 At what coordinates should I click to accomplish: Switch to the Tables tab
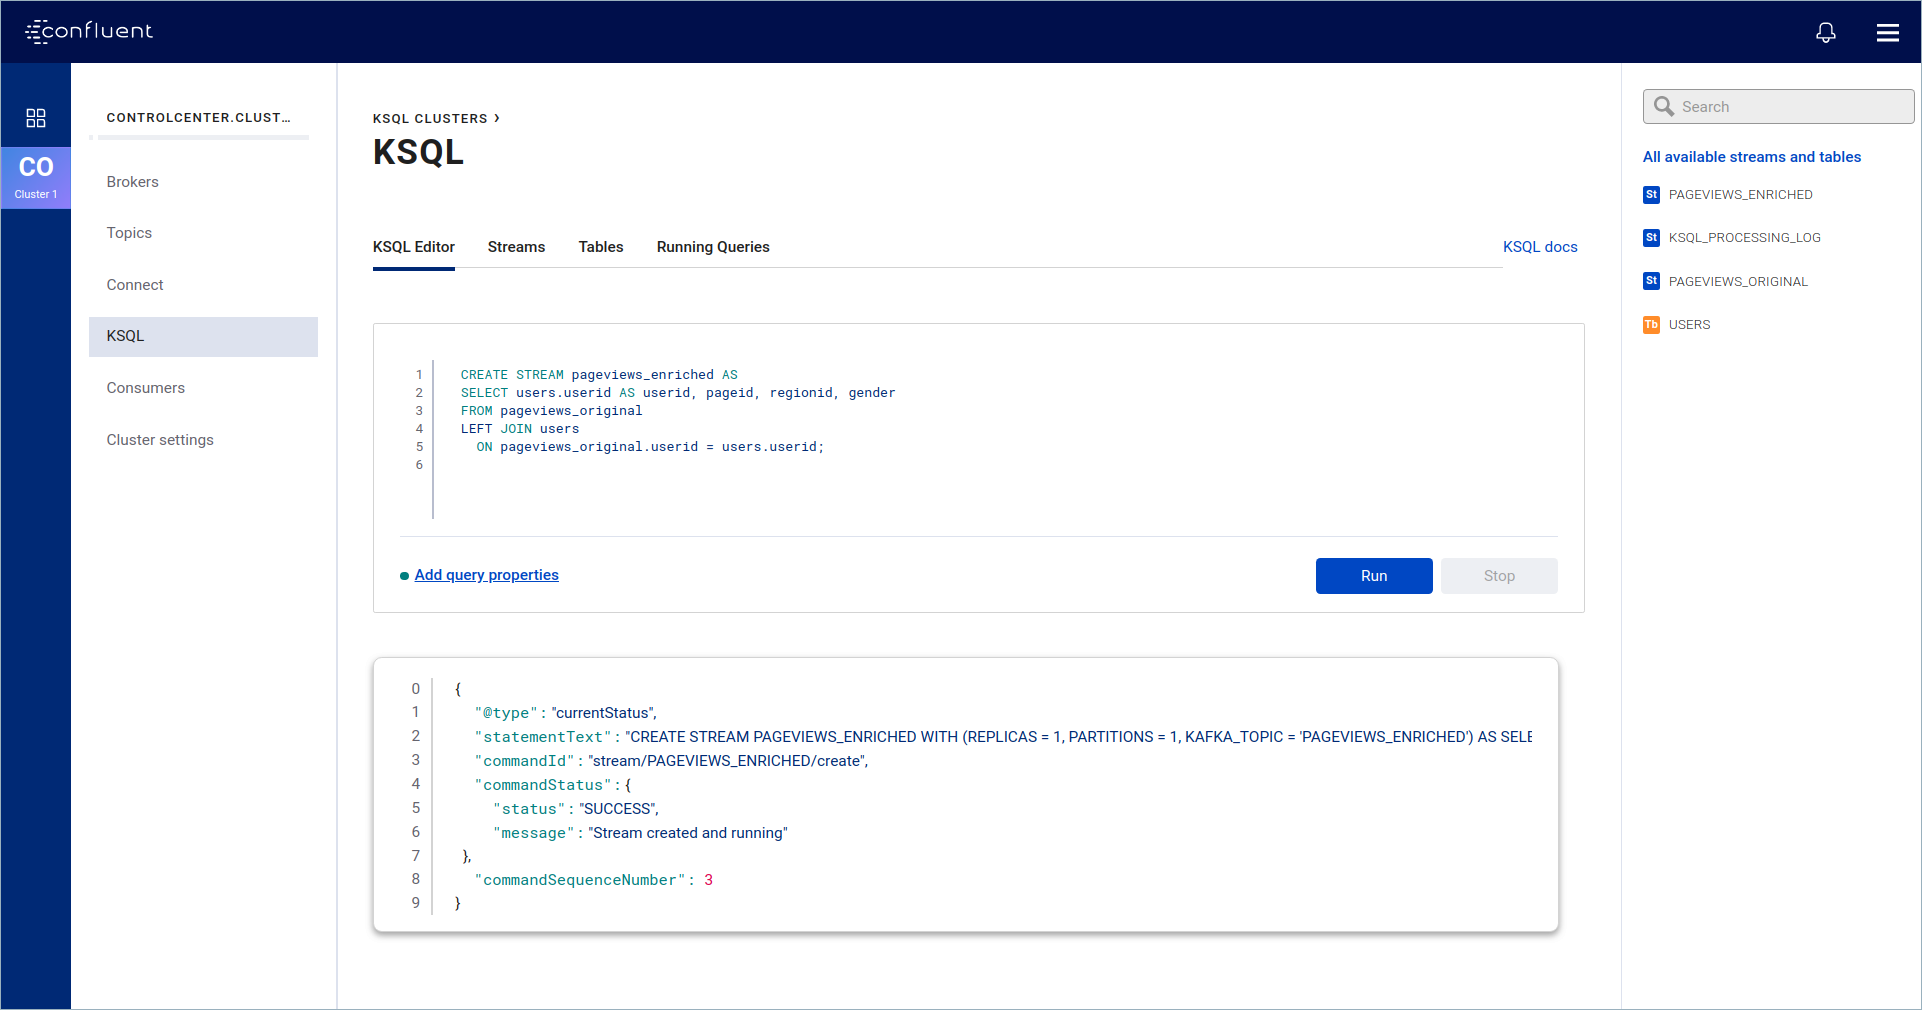(x=600, y=247)
